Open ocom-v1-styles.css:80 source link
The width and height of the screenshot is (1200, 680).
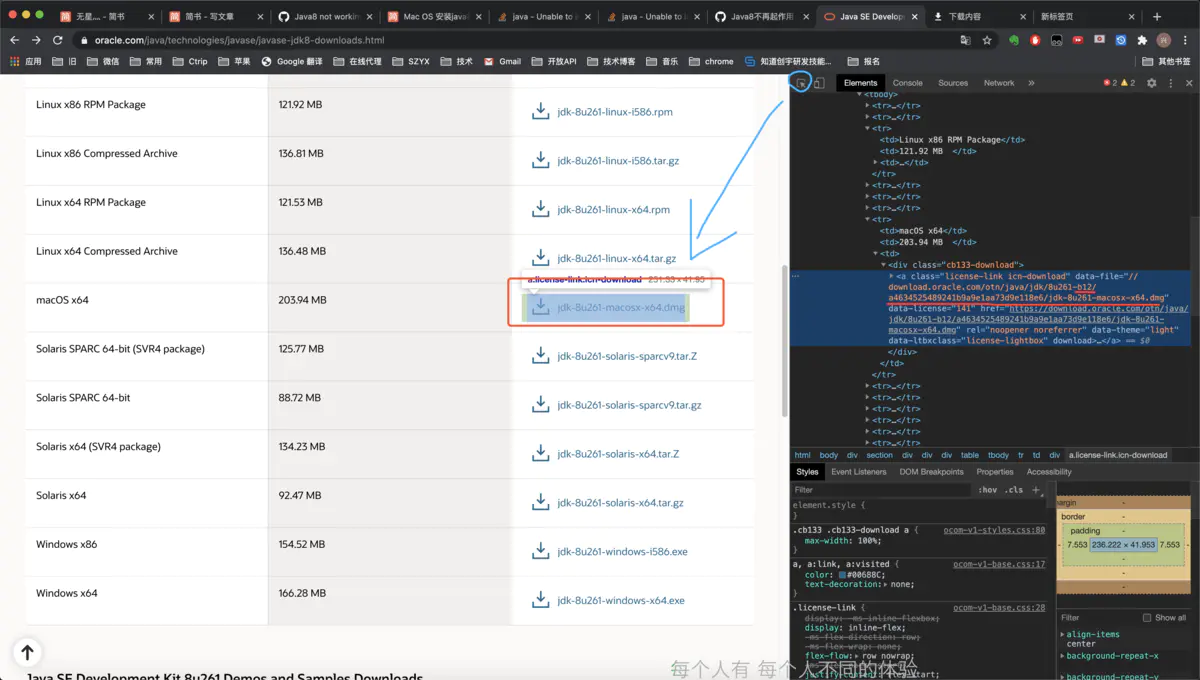[x=994, y=530]
